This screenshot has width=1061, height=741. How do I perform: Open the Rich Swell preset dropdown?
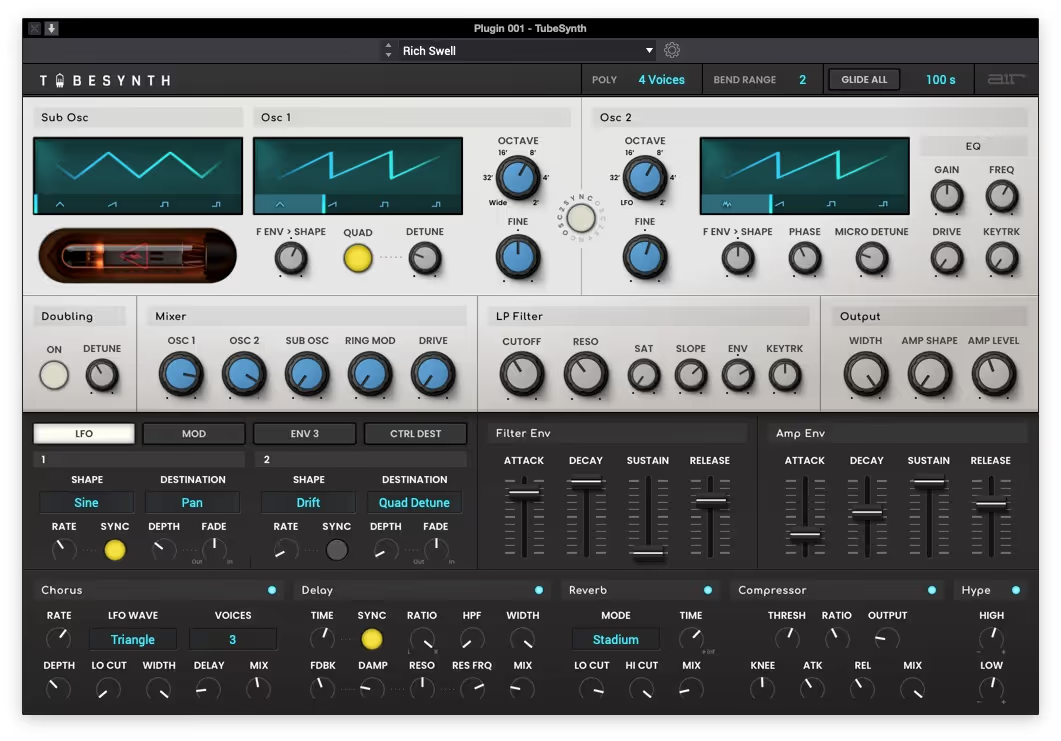click(527, 51)
